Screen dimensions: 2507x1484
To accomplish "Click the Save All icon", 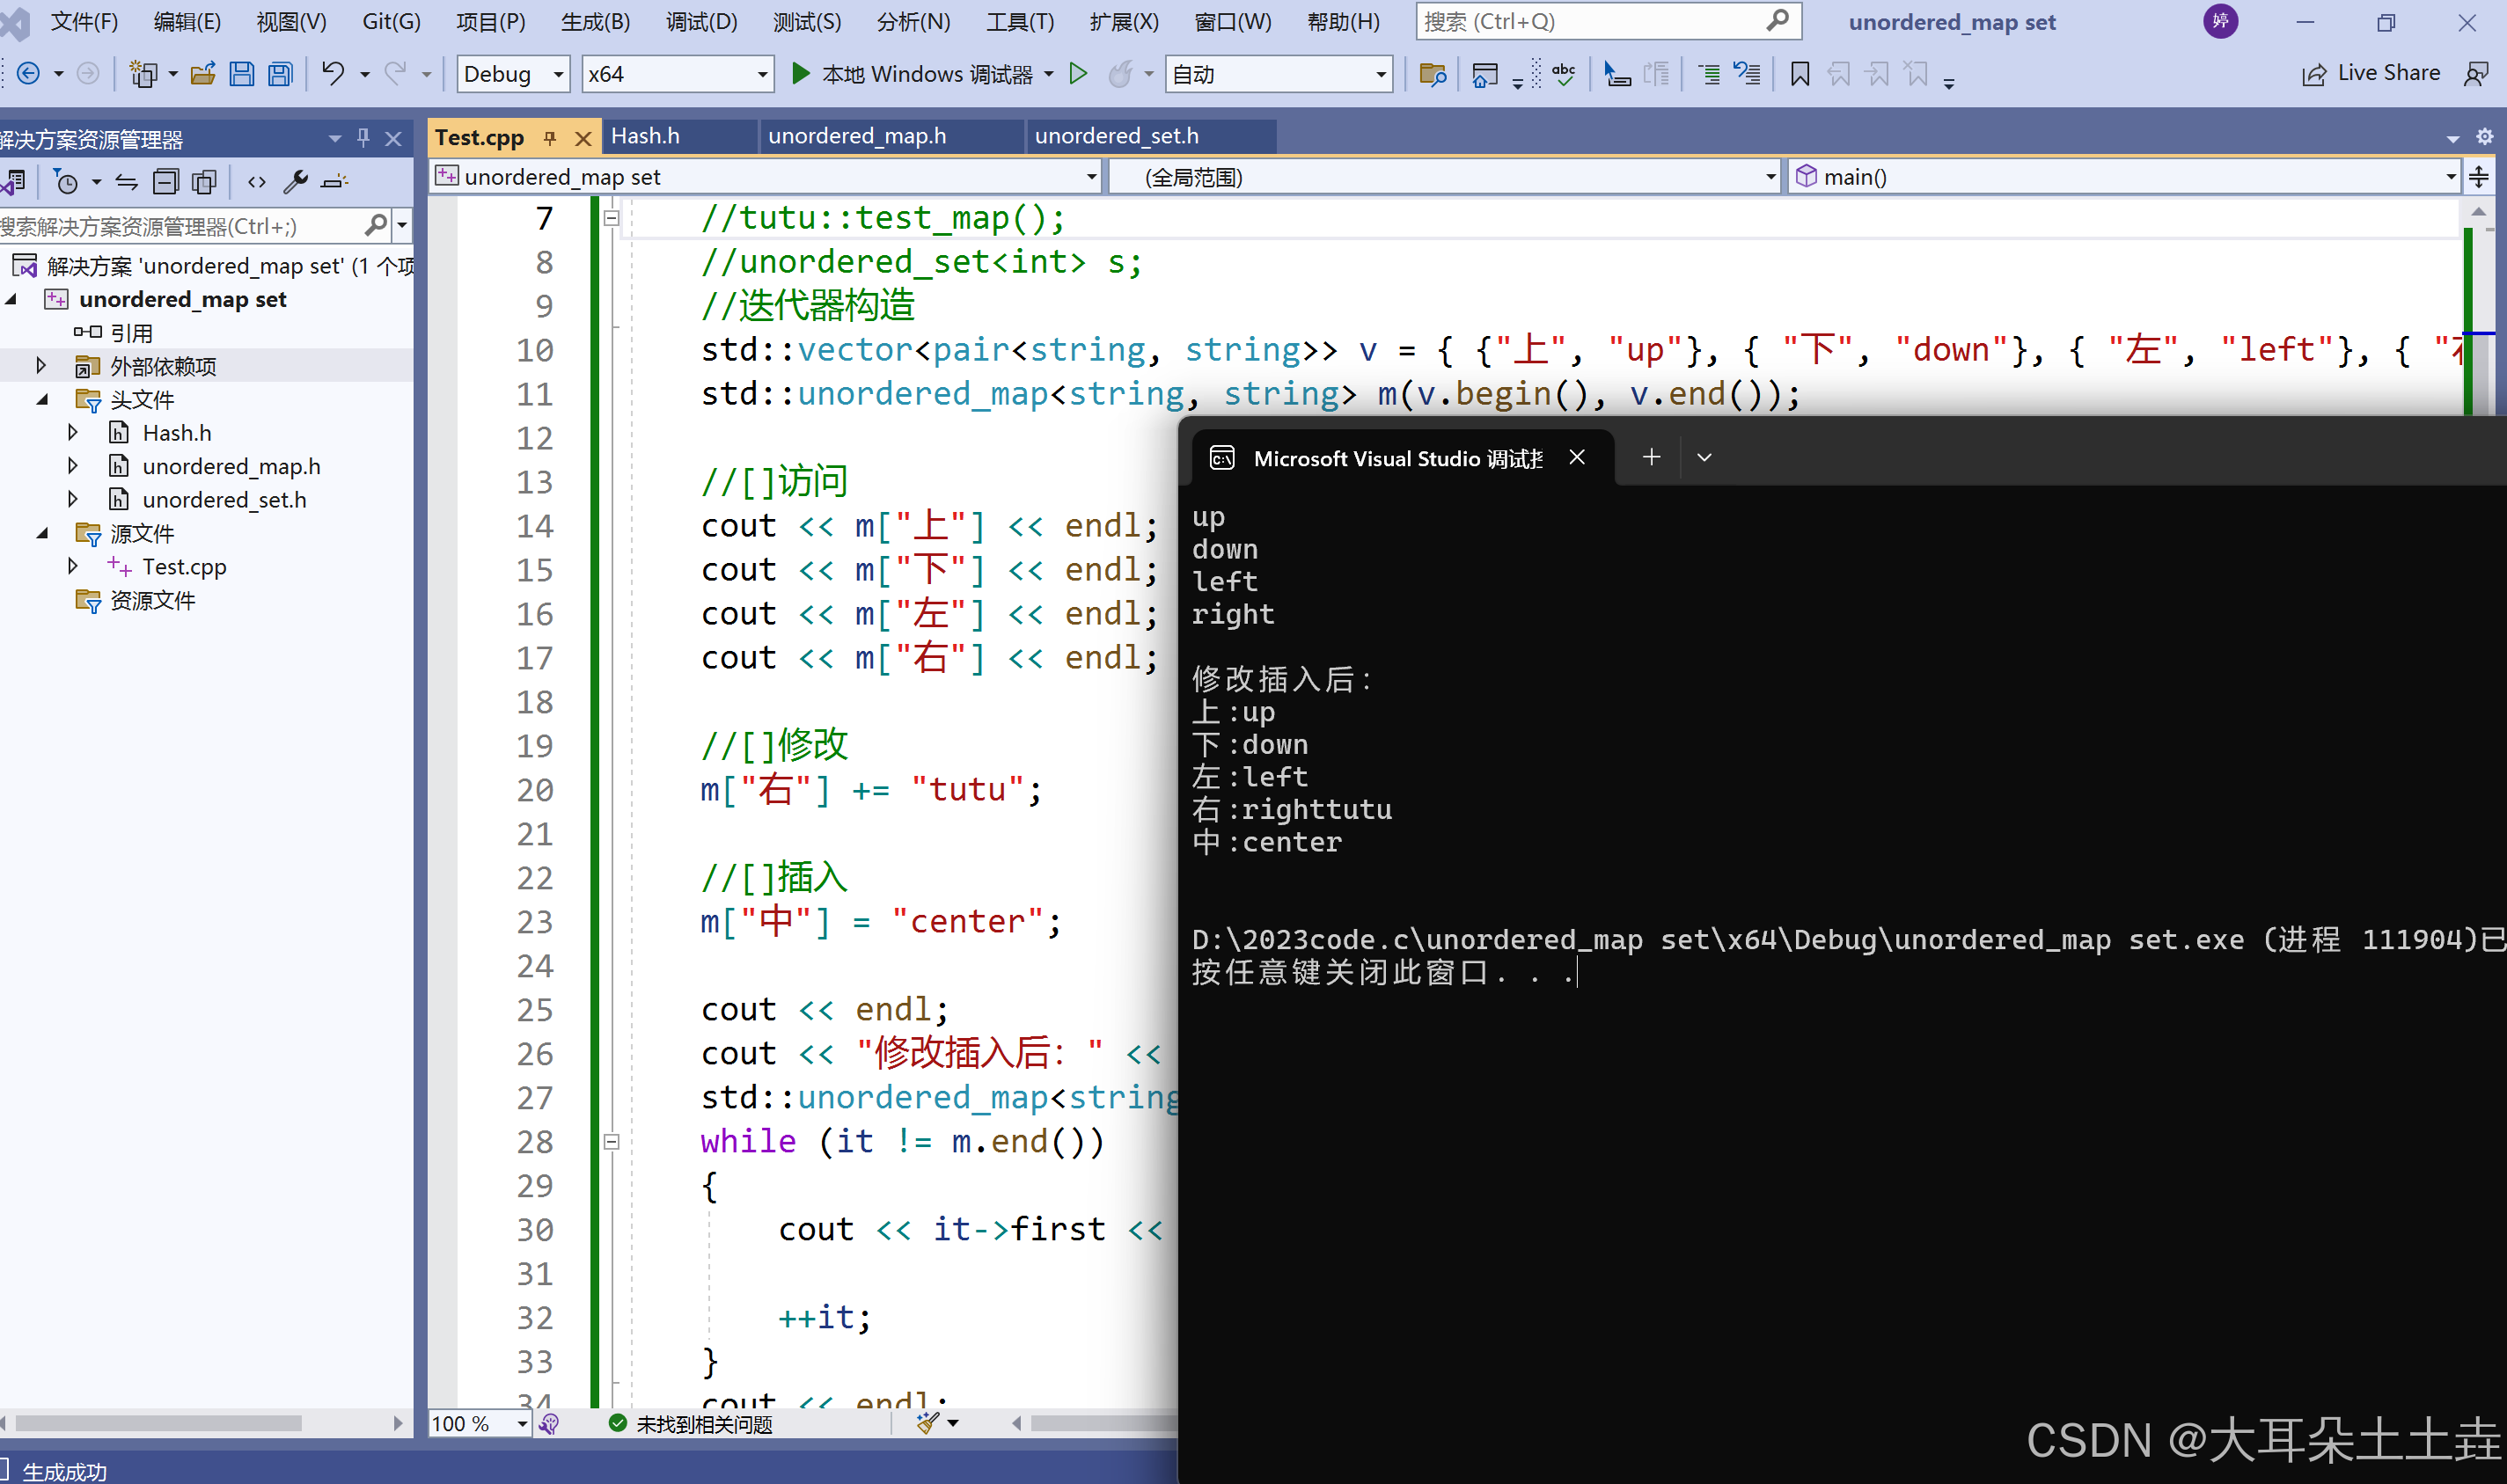I will point(281,74).
